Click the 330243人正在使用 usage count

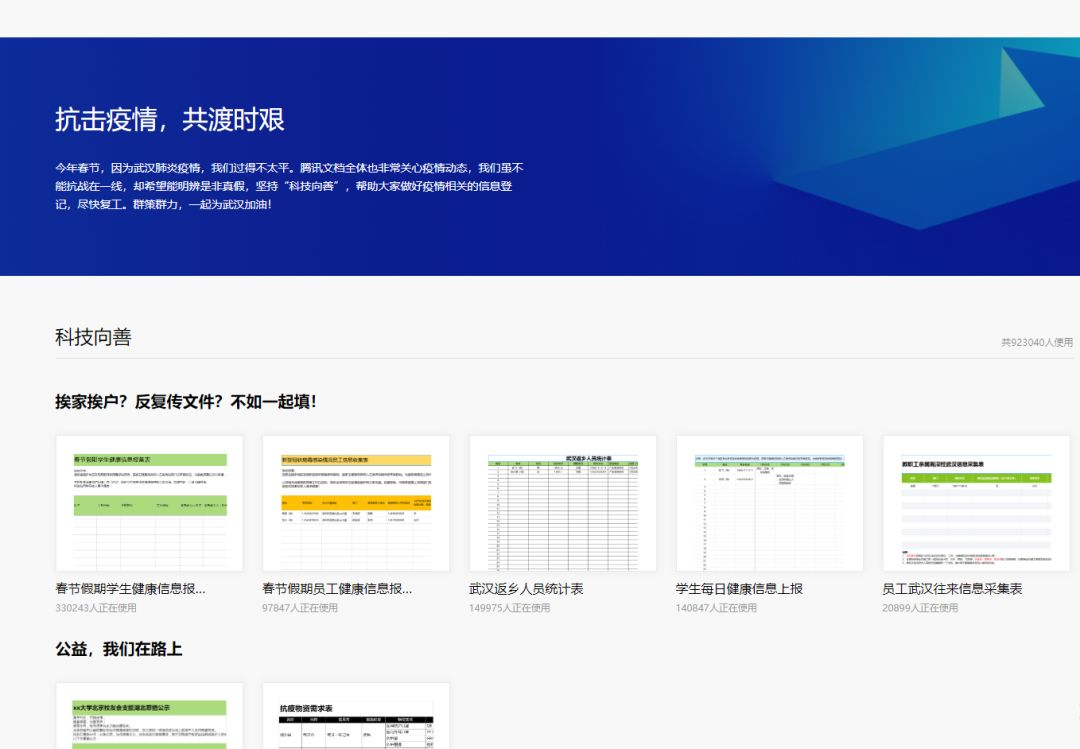pos(96,608)
